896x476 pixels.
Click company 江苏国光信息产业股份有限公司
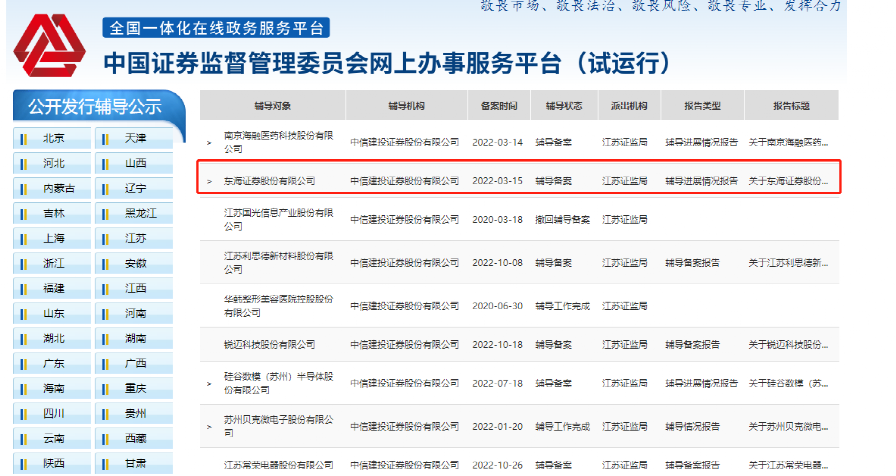click(278, 219)
